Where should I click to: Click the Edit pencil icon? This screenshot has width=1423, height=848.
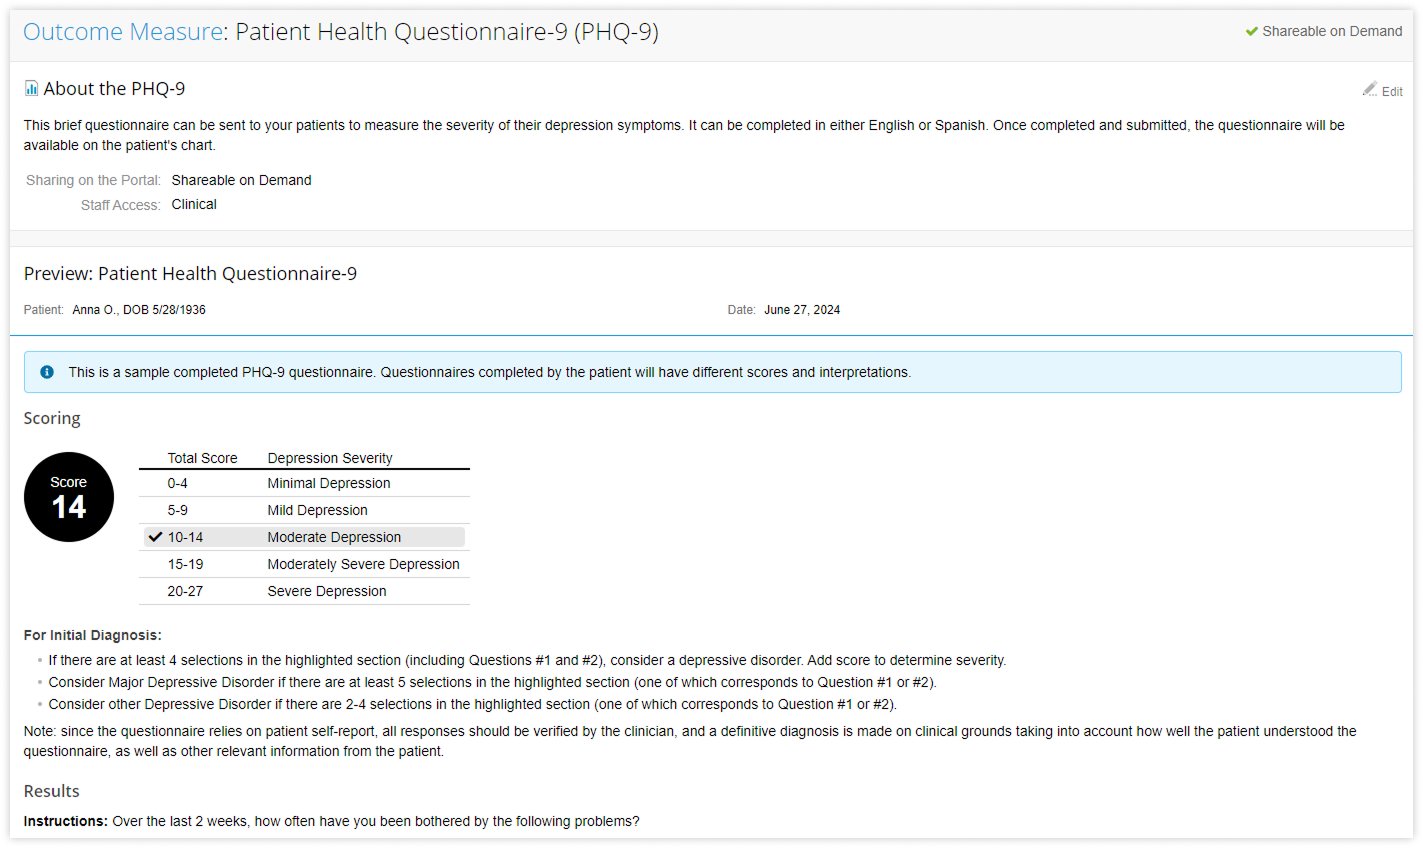1369,89
